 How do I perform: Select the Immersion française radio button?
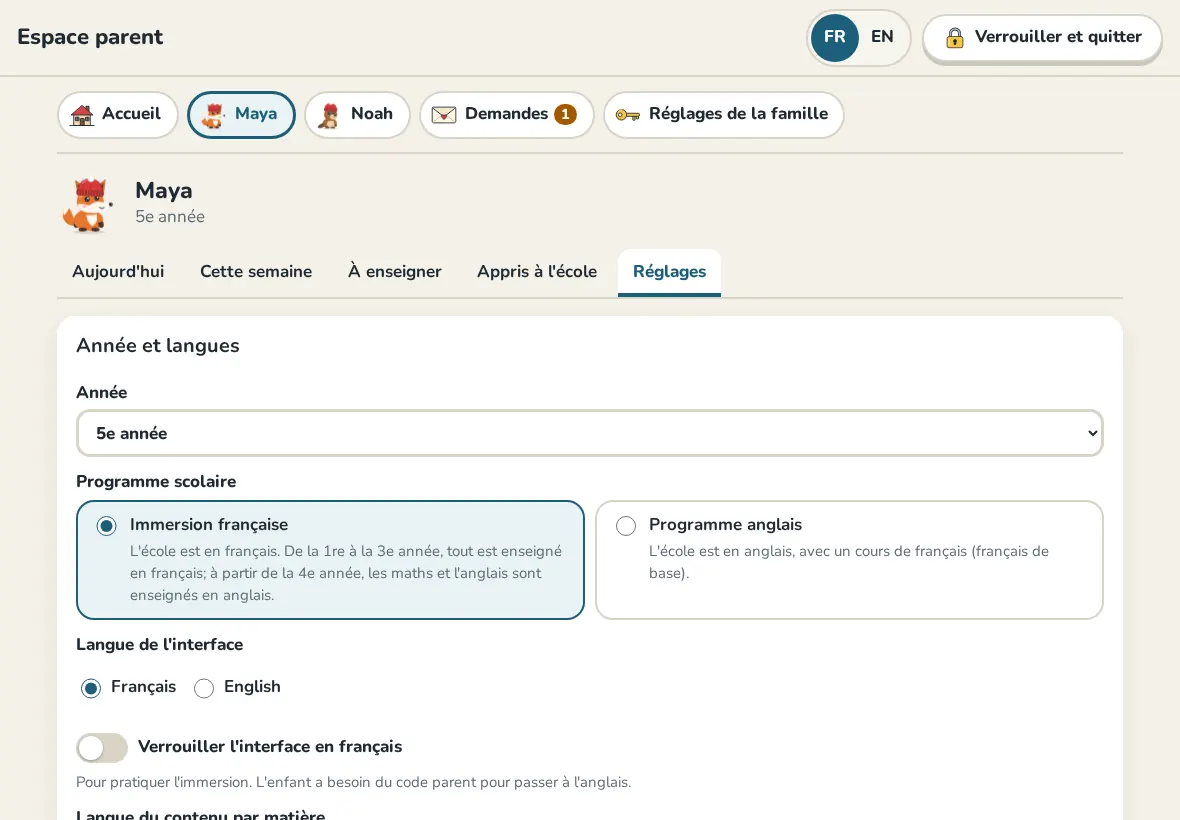[106, 525]
